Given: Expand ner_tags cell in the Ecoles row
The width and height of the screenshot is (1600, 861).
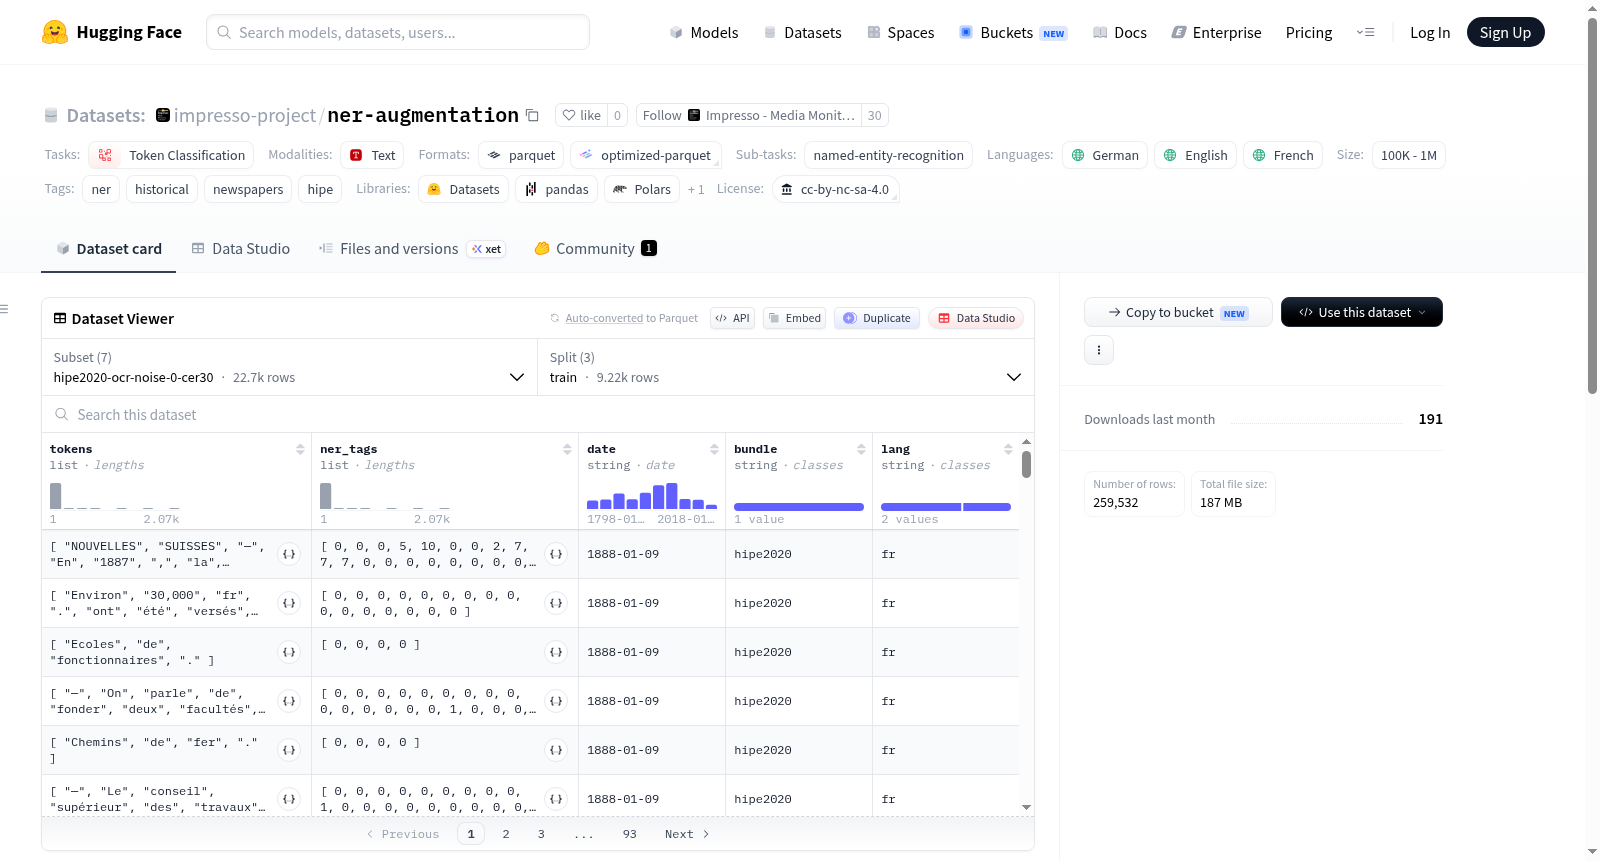Looking at the screenshot, I should [x=556, y=652].
